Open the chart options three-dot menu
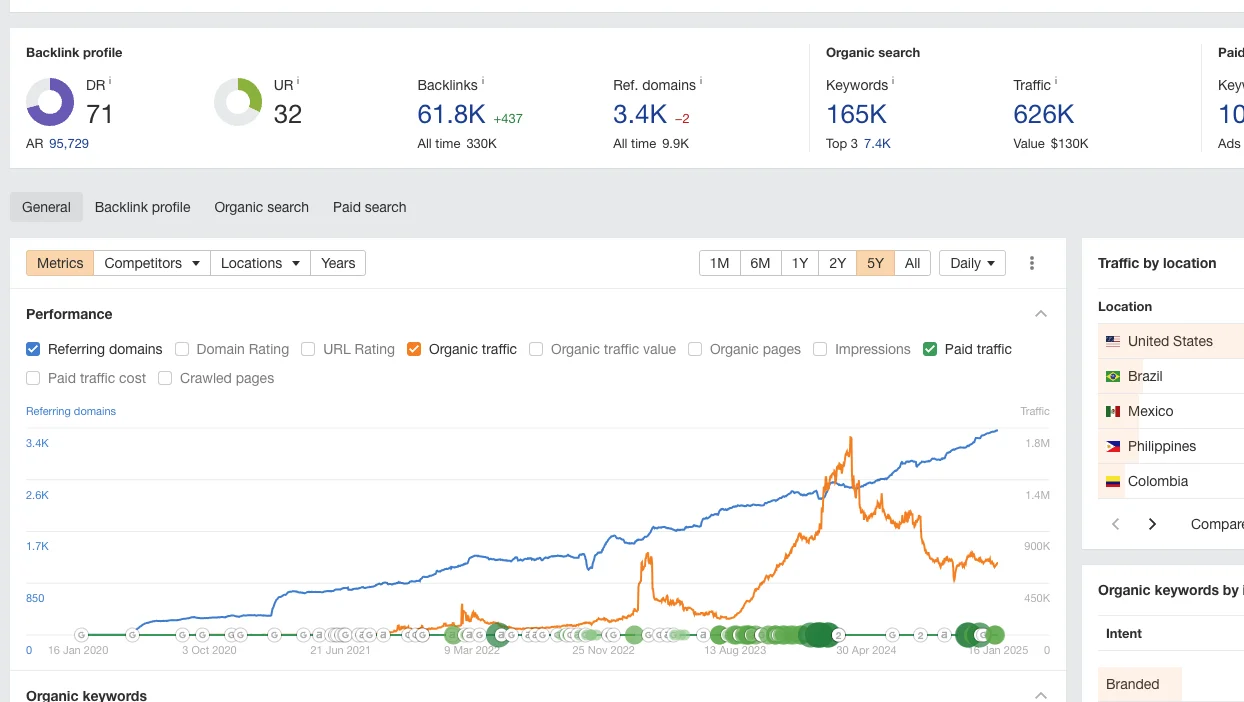Viewport: 1244px width, 702px height. click(x=1031, y=263)
